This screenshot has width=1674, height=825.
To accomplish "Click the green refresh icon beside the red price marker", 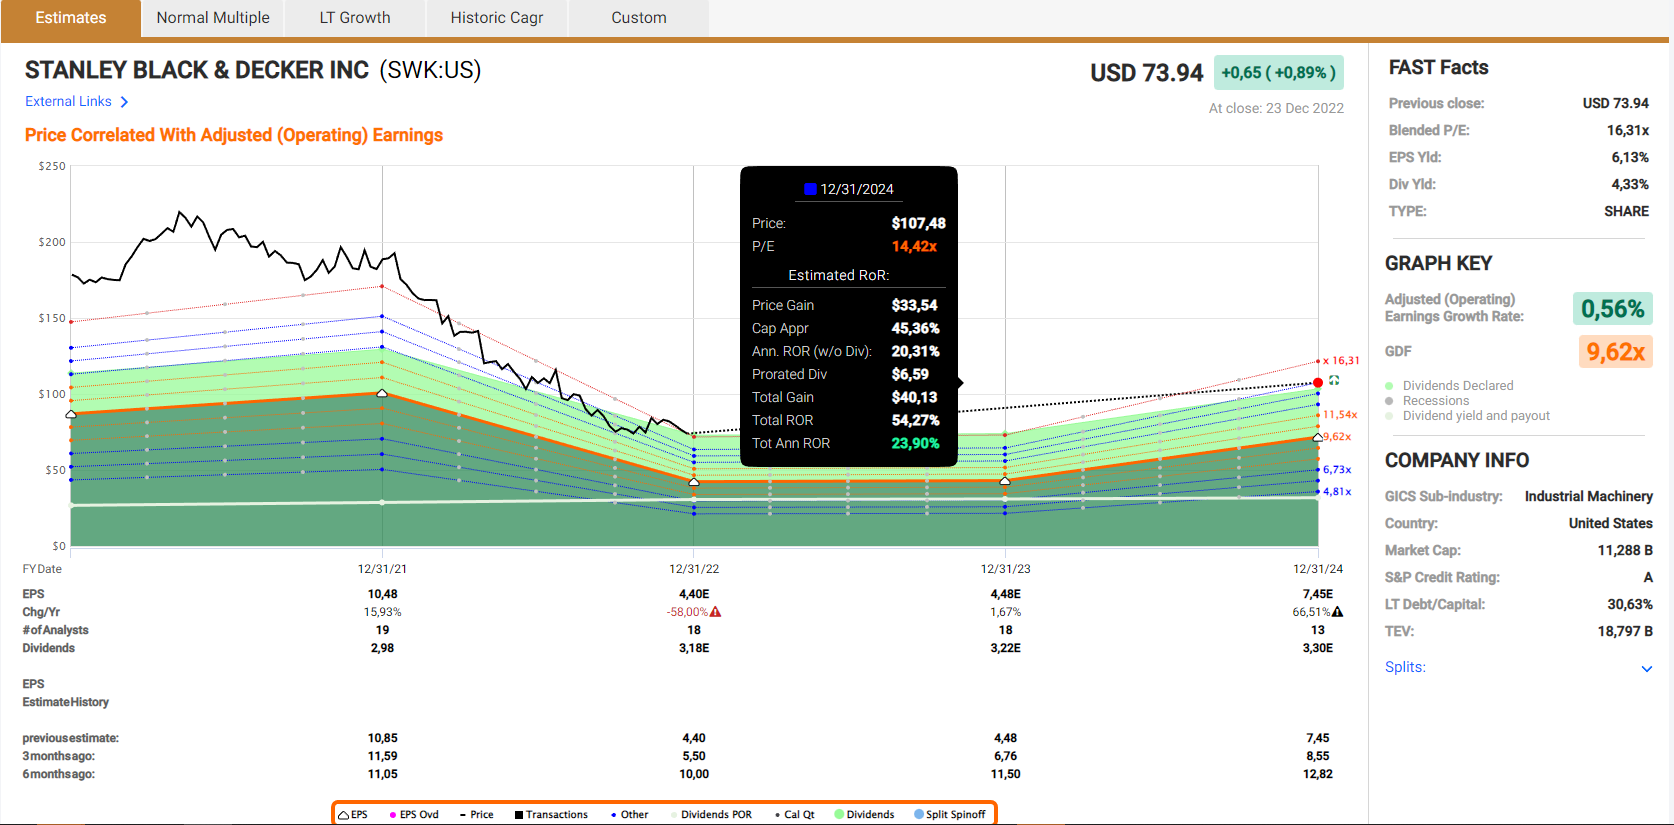I will (x=1334, y=381).
